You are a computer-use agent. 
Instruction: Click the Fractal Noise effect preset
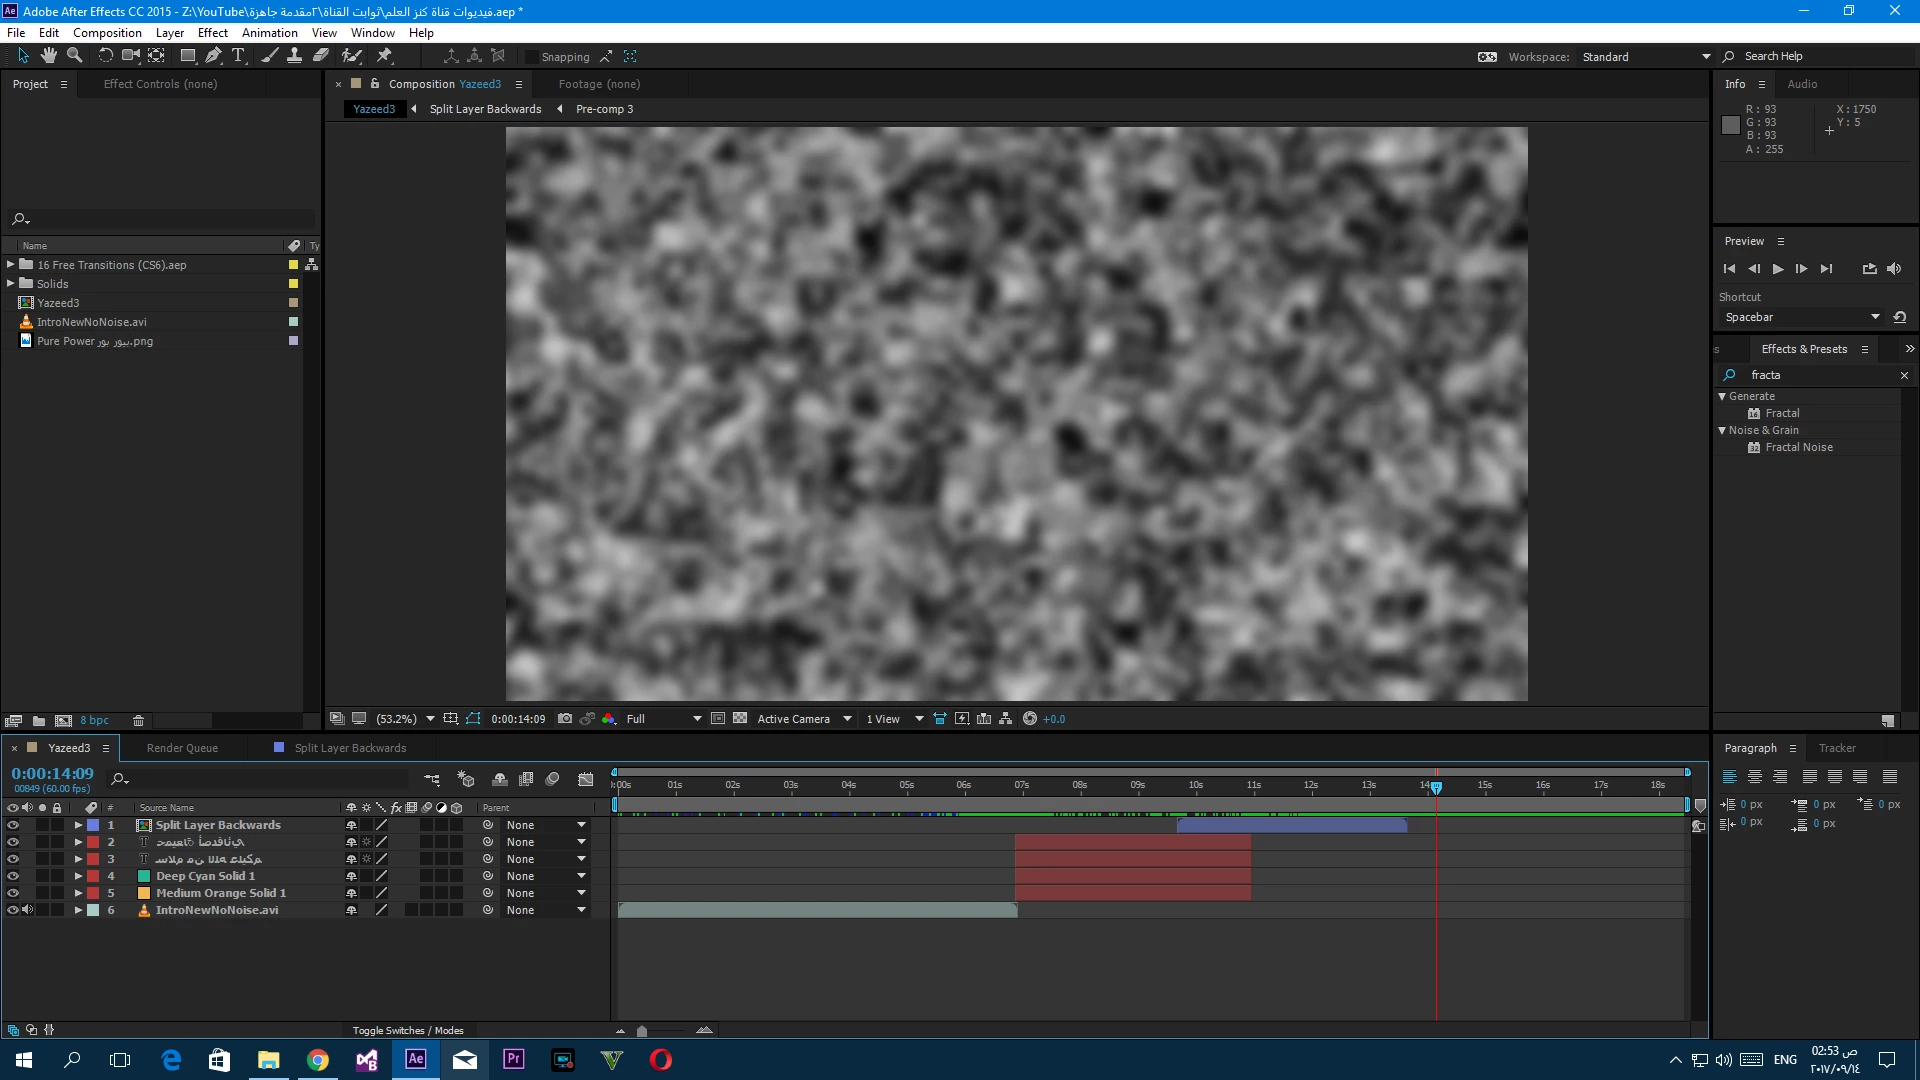(x=1798, y=447)
